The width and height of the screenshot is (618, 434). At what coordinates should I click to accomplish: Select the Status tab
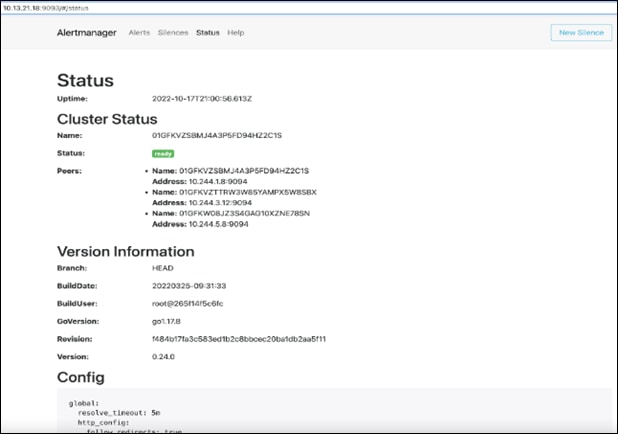tap(208, 33)
